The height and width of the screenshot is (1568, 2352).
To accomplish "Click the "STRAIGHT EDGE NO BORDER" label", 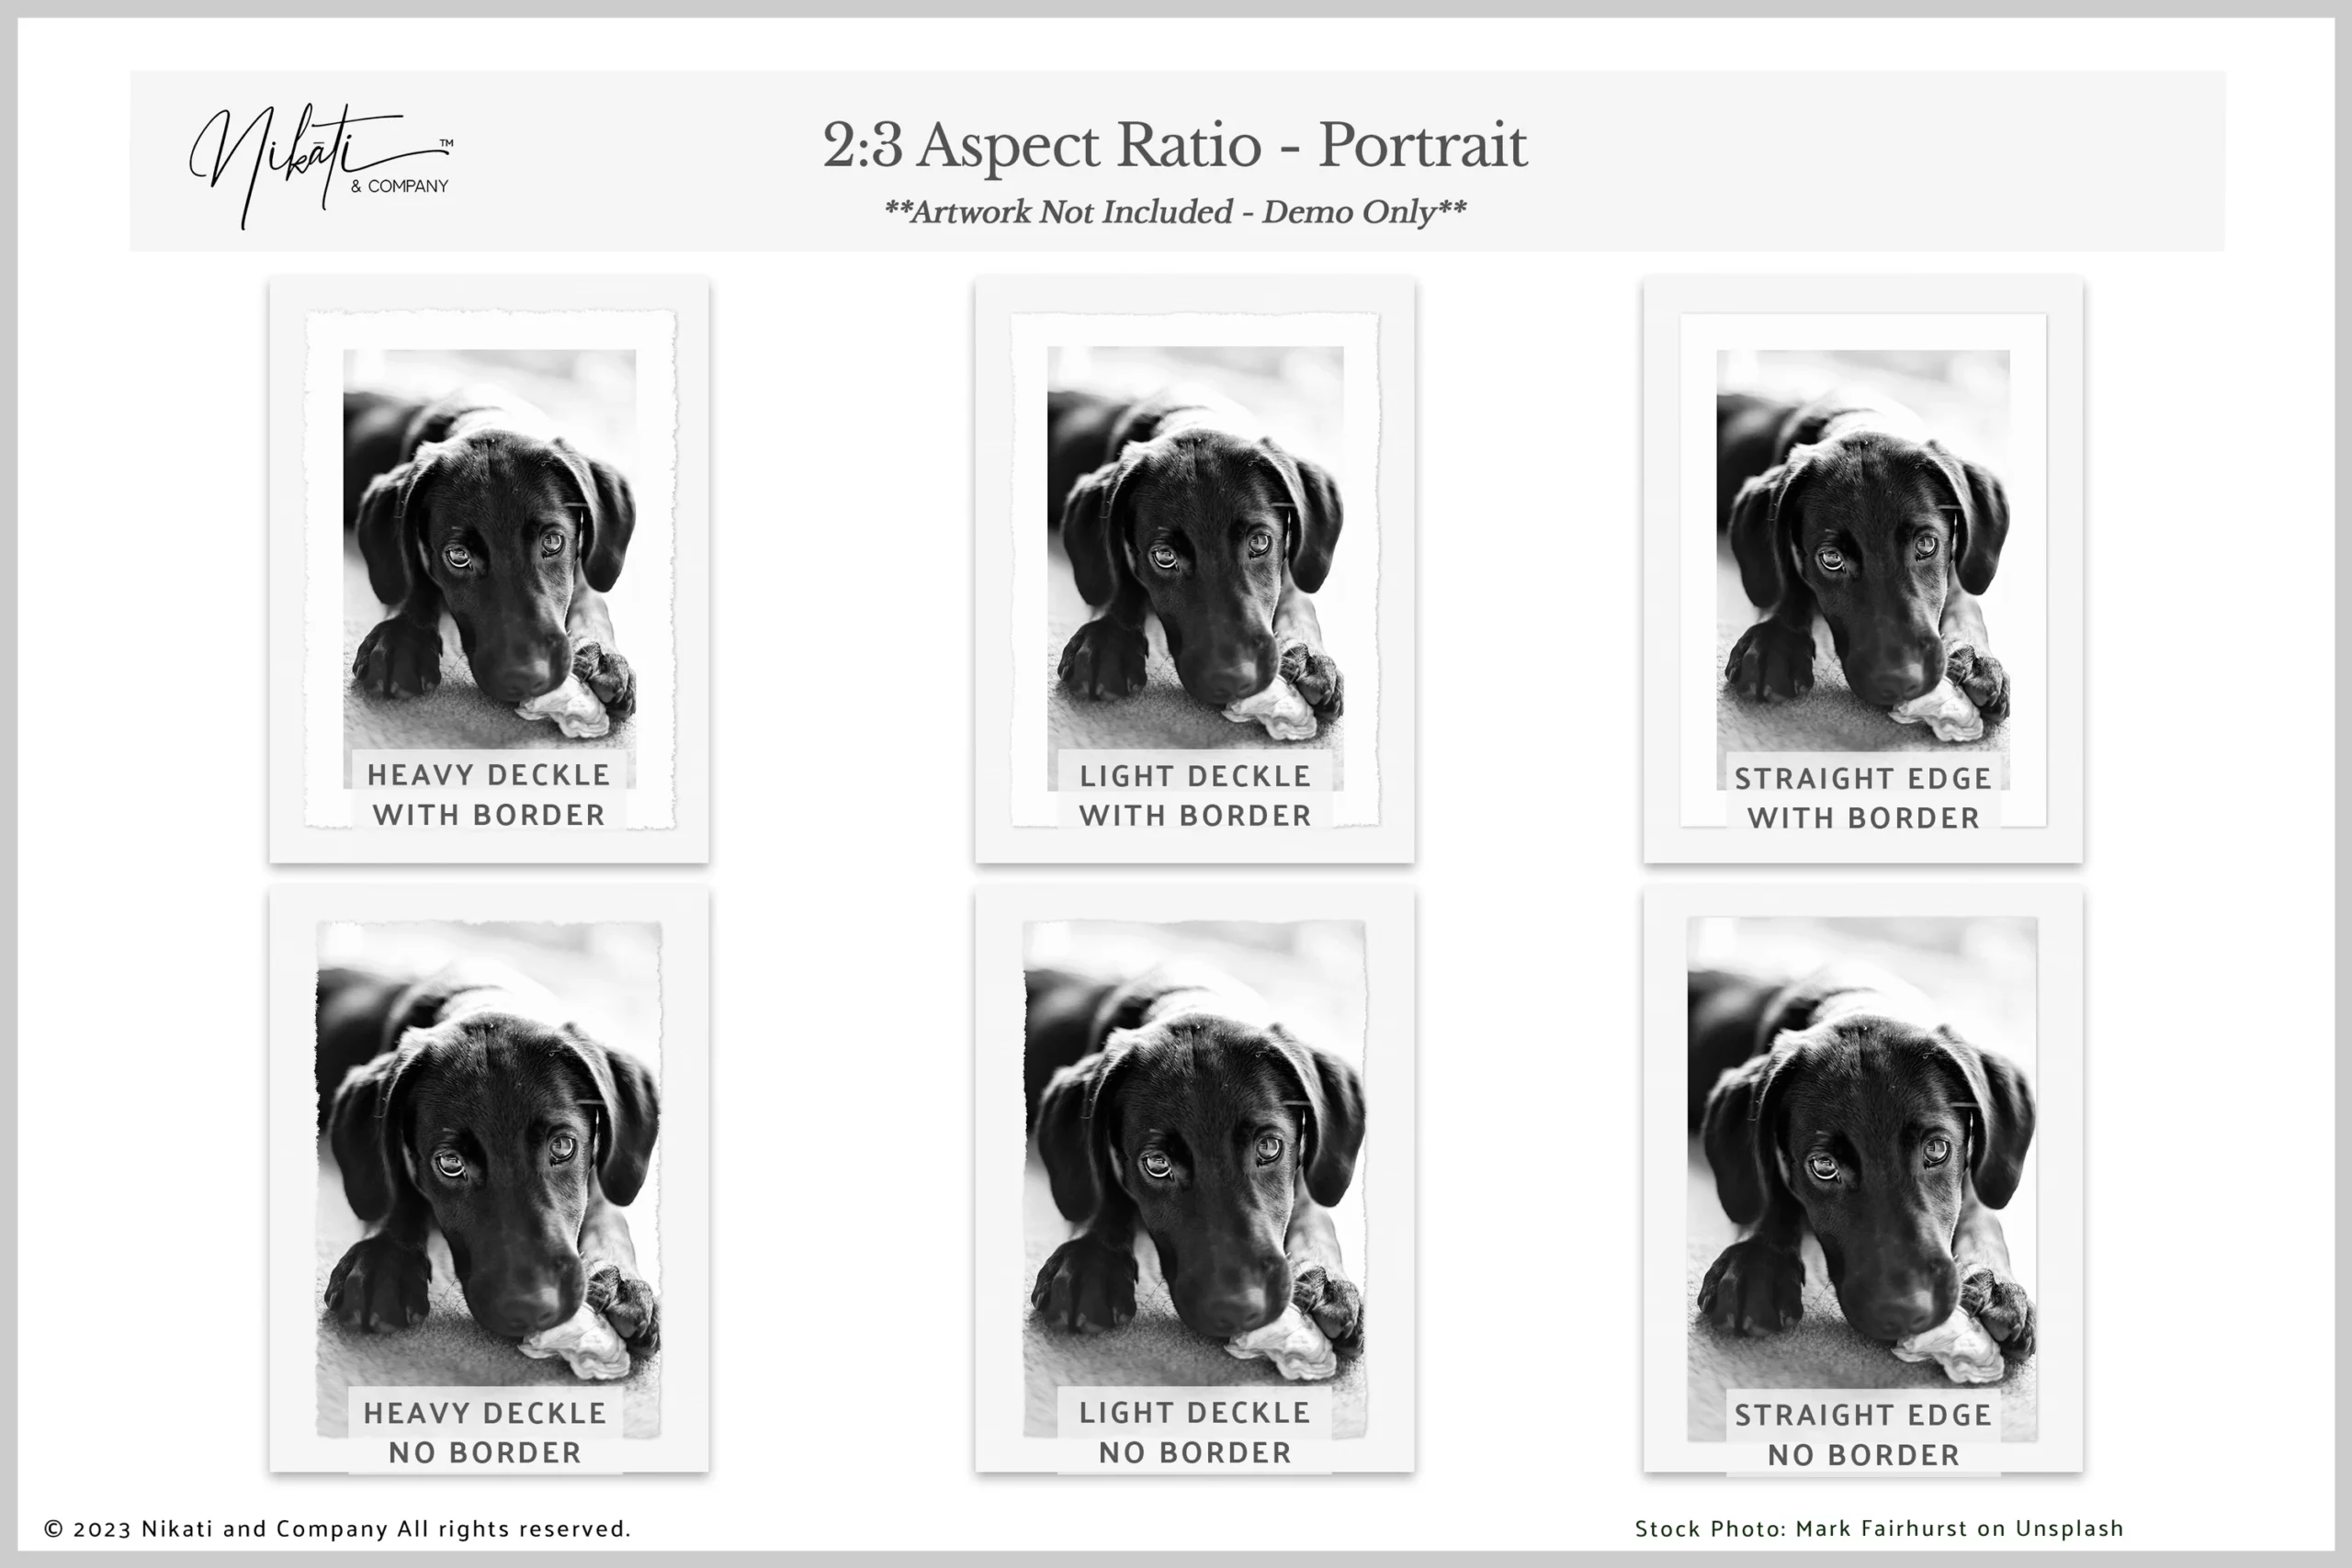I will (1863, 1435).
